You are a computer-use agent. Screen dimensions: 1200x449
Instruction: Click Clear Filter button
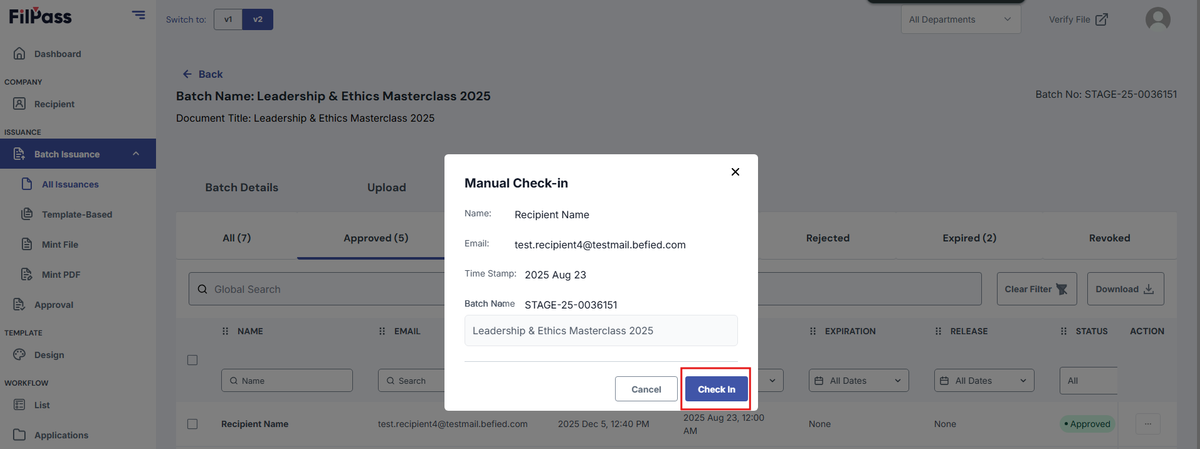tap(1037, 289)
